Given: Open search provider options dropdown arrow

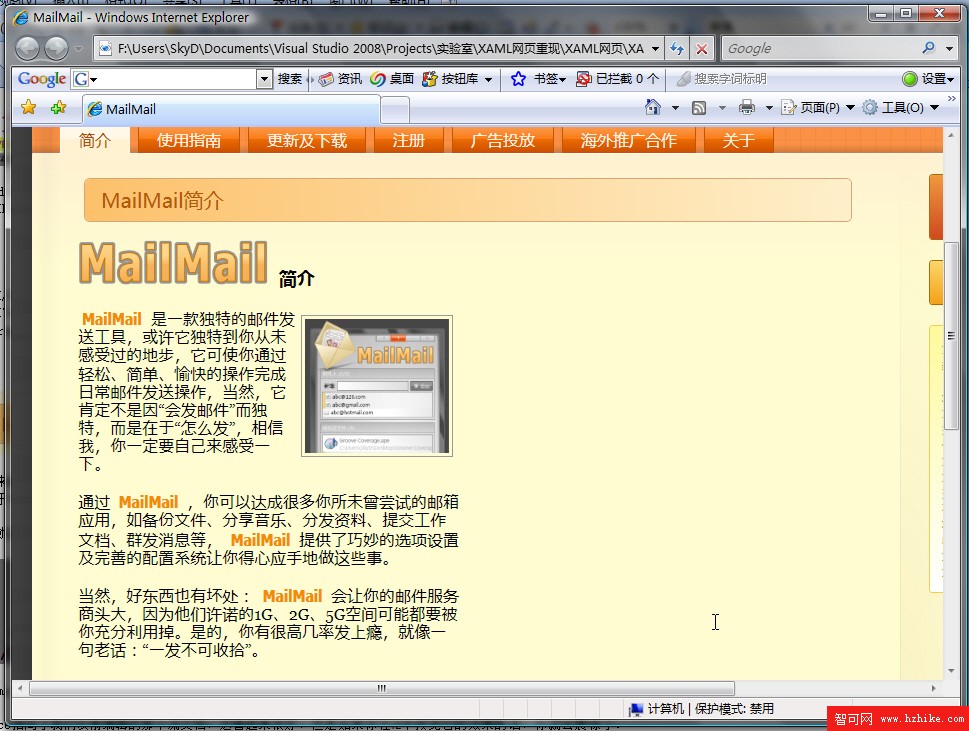Looking at the screenshot, I should pos(950,48).
